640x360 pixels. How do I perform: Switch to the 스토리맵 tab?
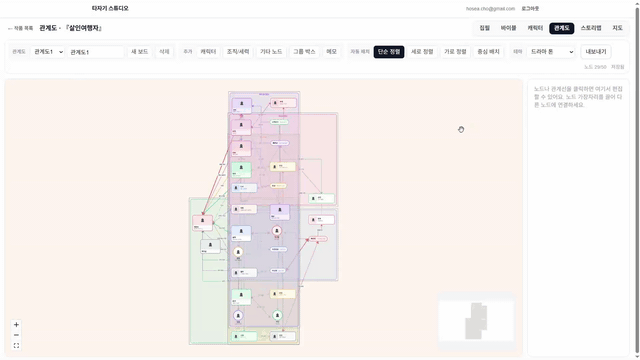[x=591, y=28]
